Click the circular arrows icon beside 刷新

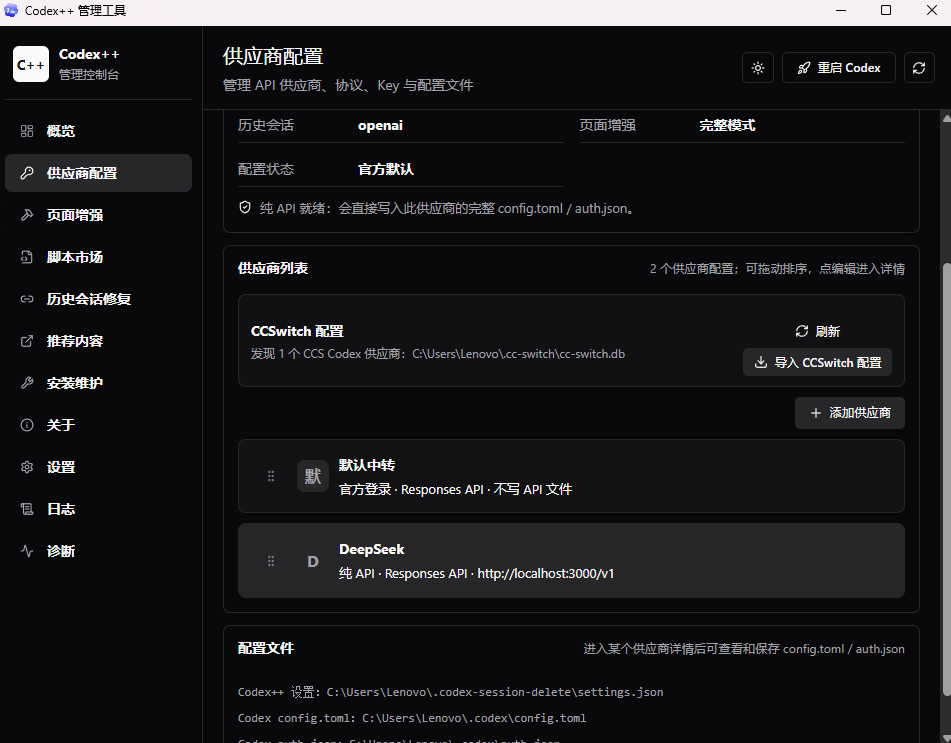pos(802,331)
